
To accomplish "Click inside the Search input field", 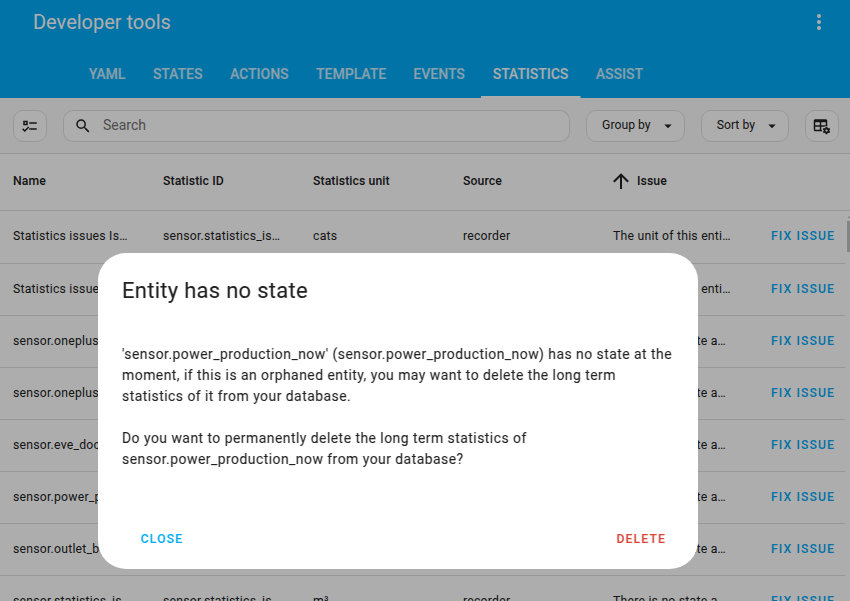I will (300, 126).
